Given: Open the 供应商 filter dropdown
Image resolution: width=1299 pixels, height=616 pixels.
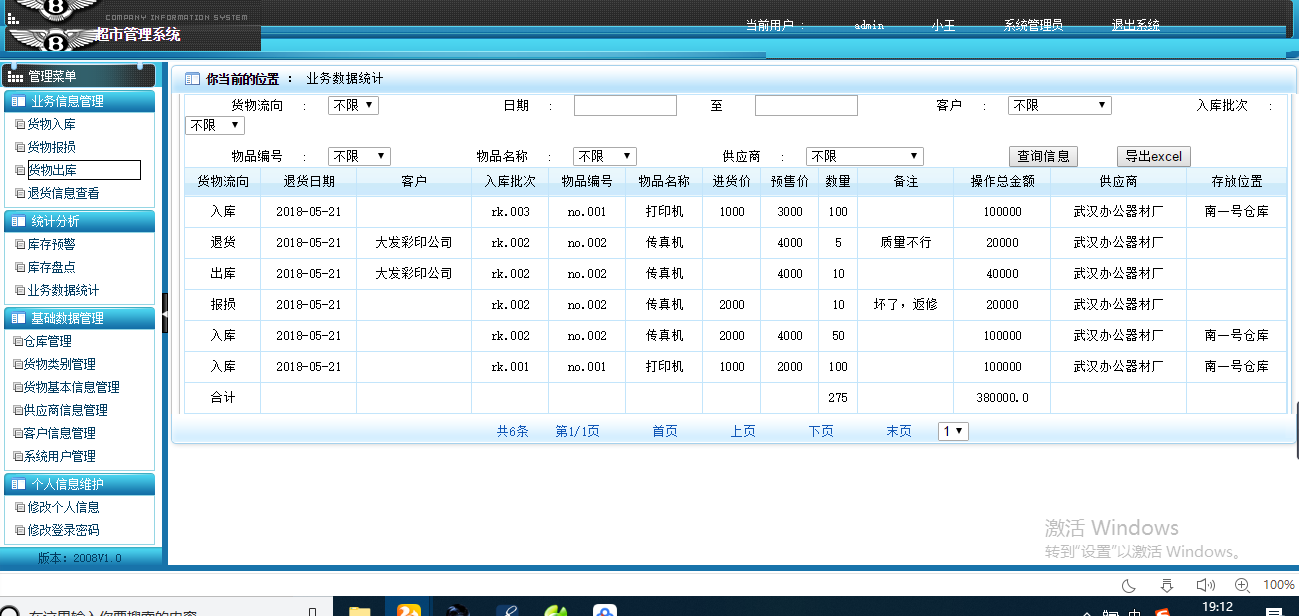Looking at the screenshot, I should click(x=864, y=156).
